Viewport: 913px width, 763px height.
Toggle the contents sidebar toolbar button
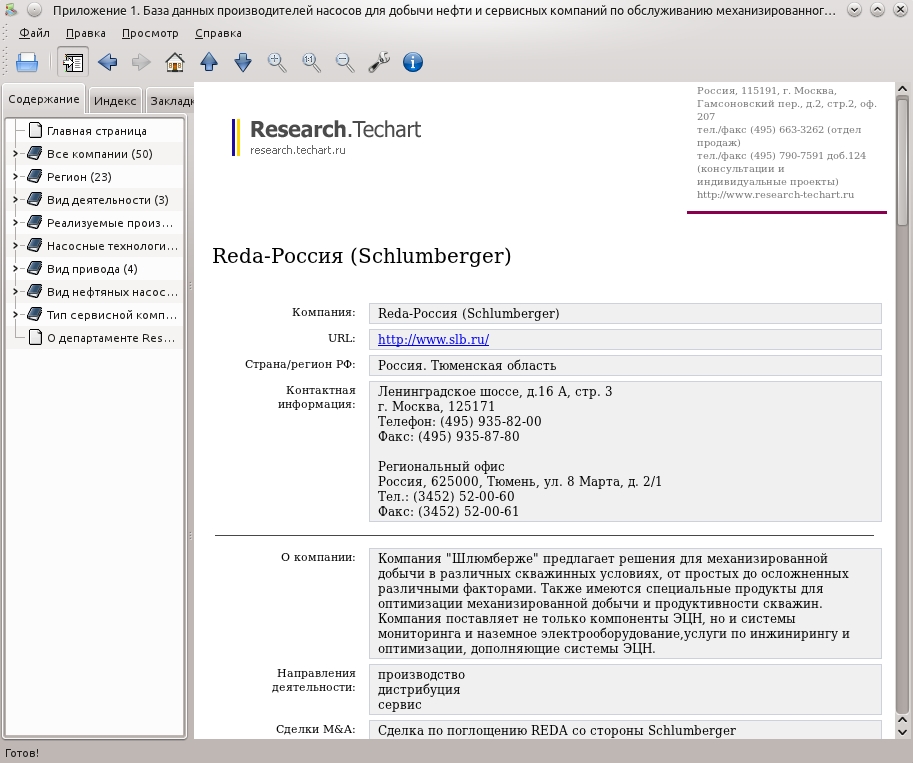click(73, 62)
